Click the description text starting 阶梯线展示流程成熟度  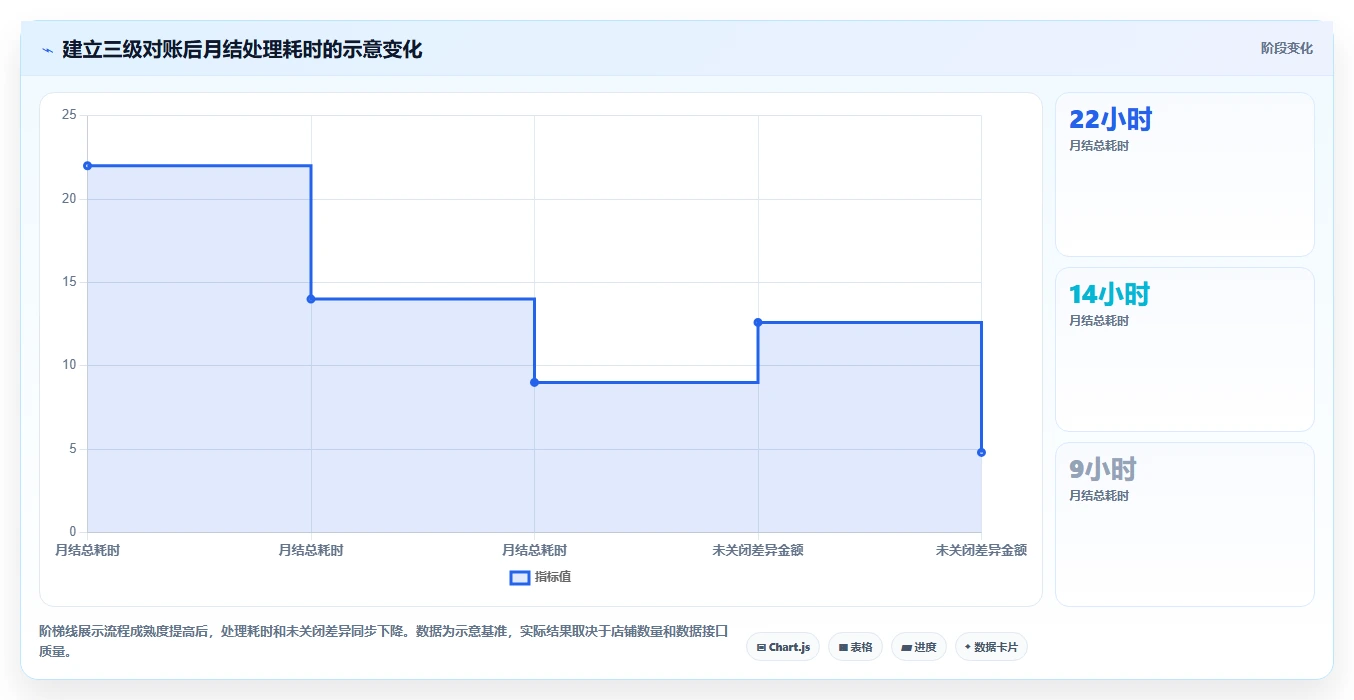(x=384, y=642)
